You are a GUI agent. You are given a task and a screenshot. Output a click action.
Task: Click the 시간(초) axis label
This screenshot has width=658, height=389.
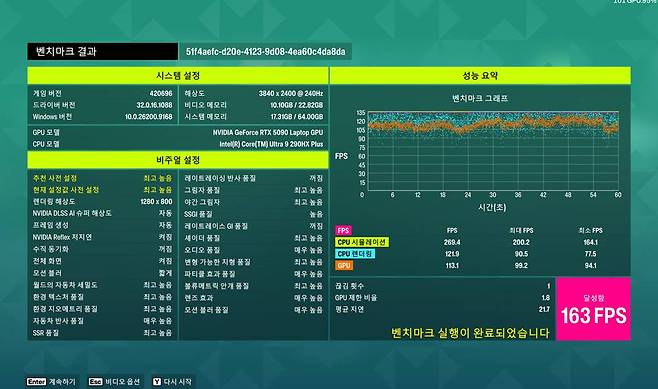coord(492,207)
